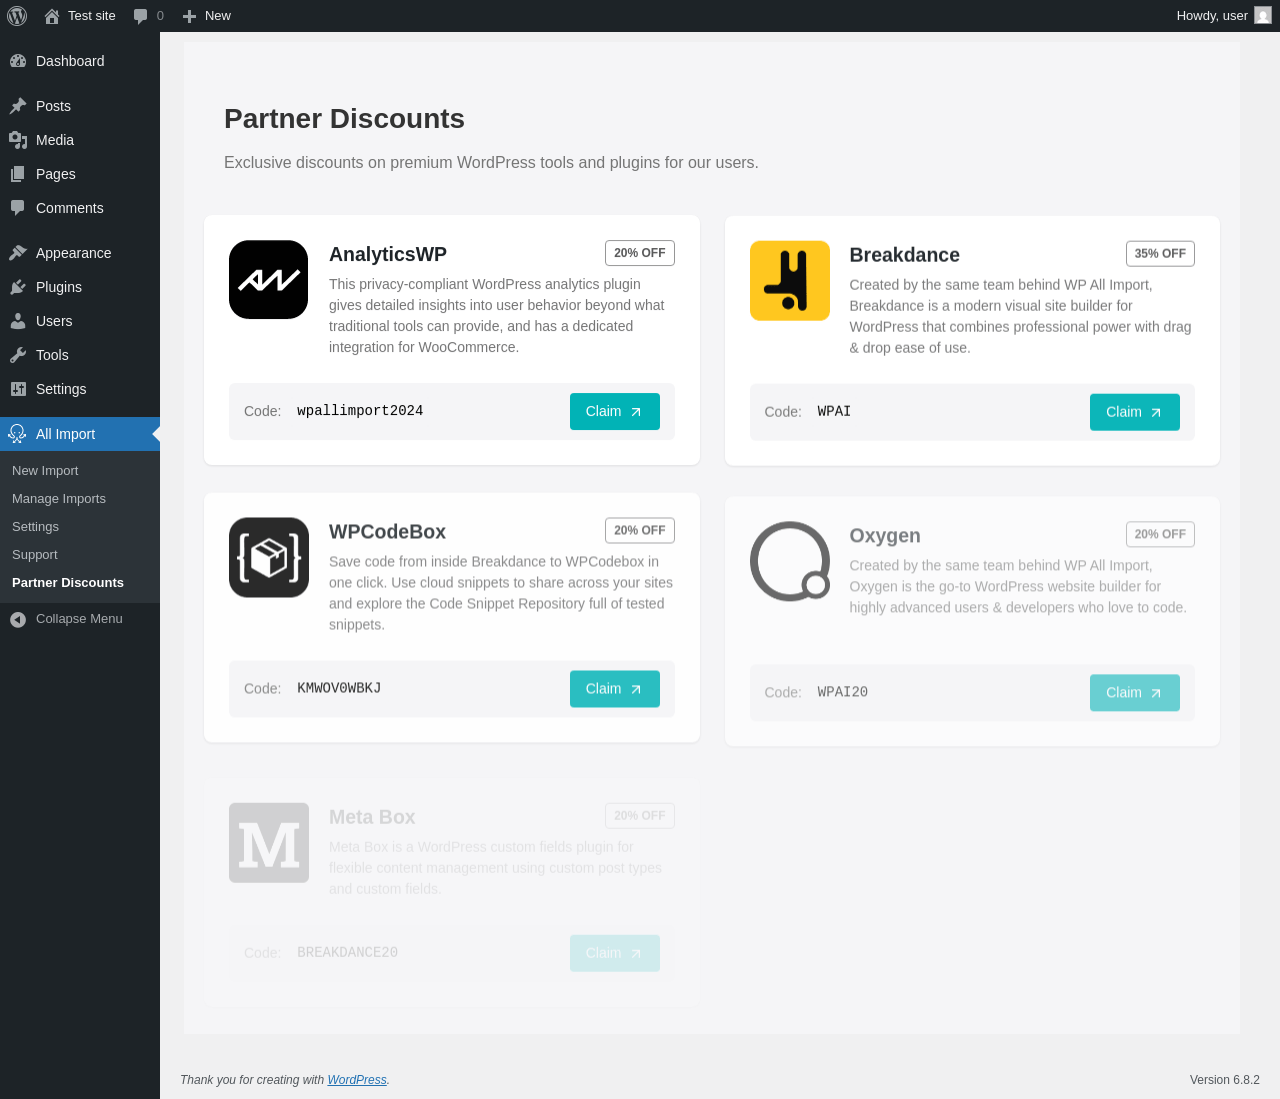1280x1099 pixels.
Task: Click the Breakdance logo
Action: click(x=790, y=281)
